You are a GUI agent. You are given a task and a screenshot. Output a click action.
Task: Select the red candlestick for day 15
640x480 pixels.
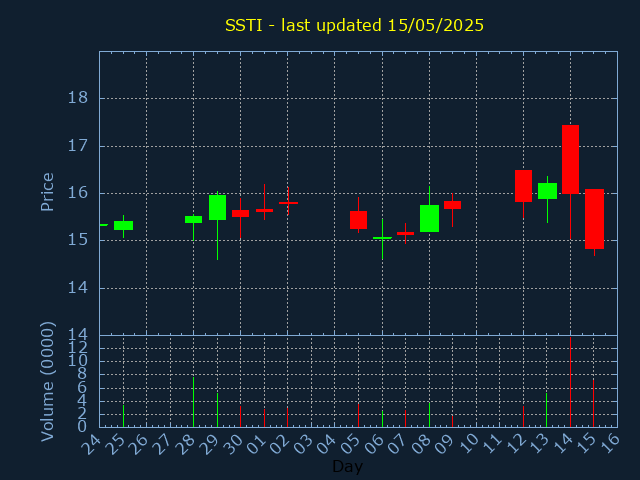pos(594,219)
